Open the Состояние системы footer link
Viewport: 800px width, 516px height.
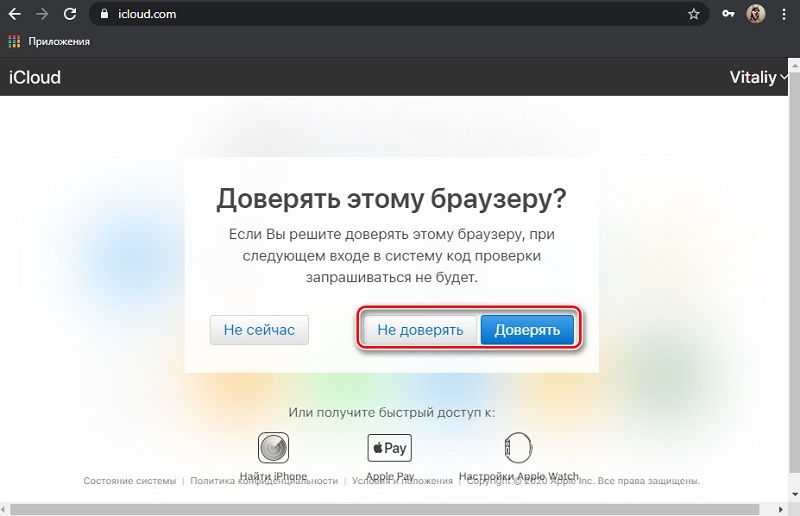(130, 481)
